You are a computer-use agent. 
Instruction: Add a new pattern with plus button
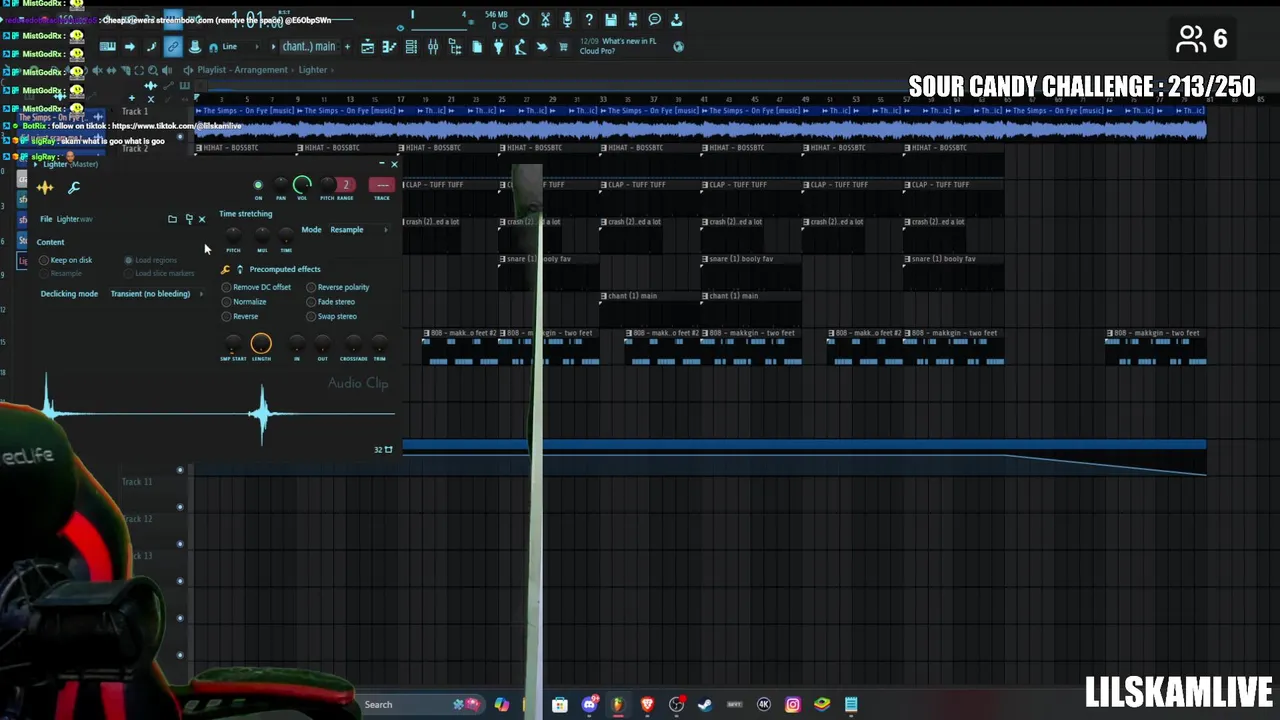(347, 46)
